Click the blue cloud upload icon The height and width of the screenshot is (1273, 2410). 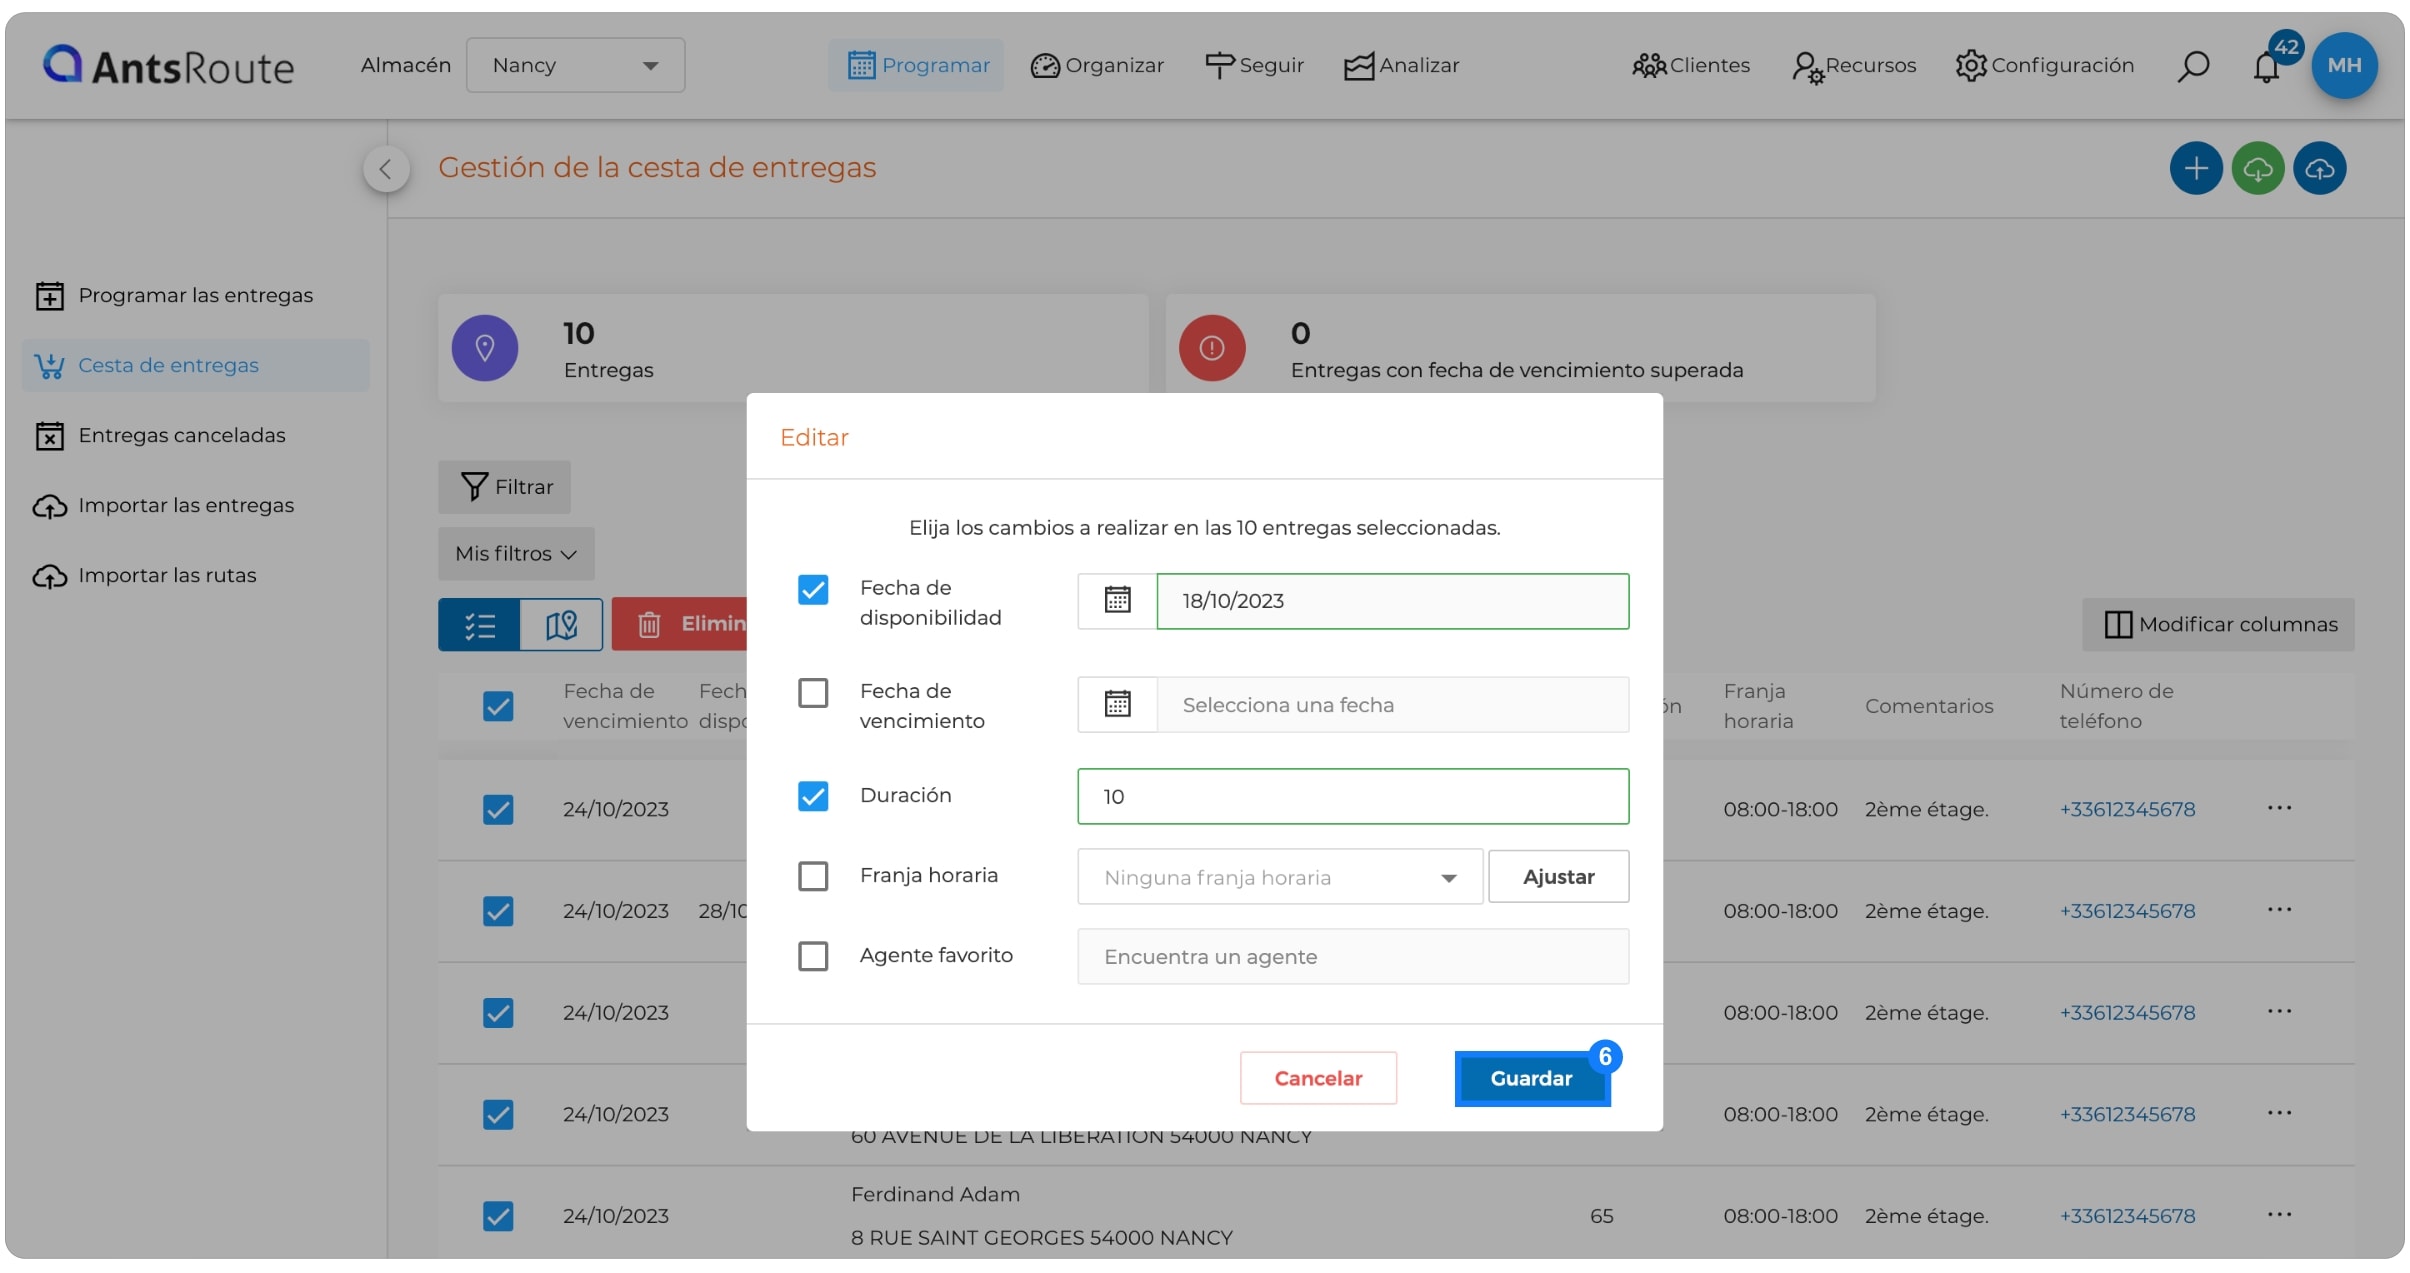pos(2320,168)
